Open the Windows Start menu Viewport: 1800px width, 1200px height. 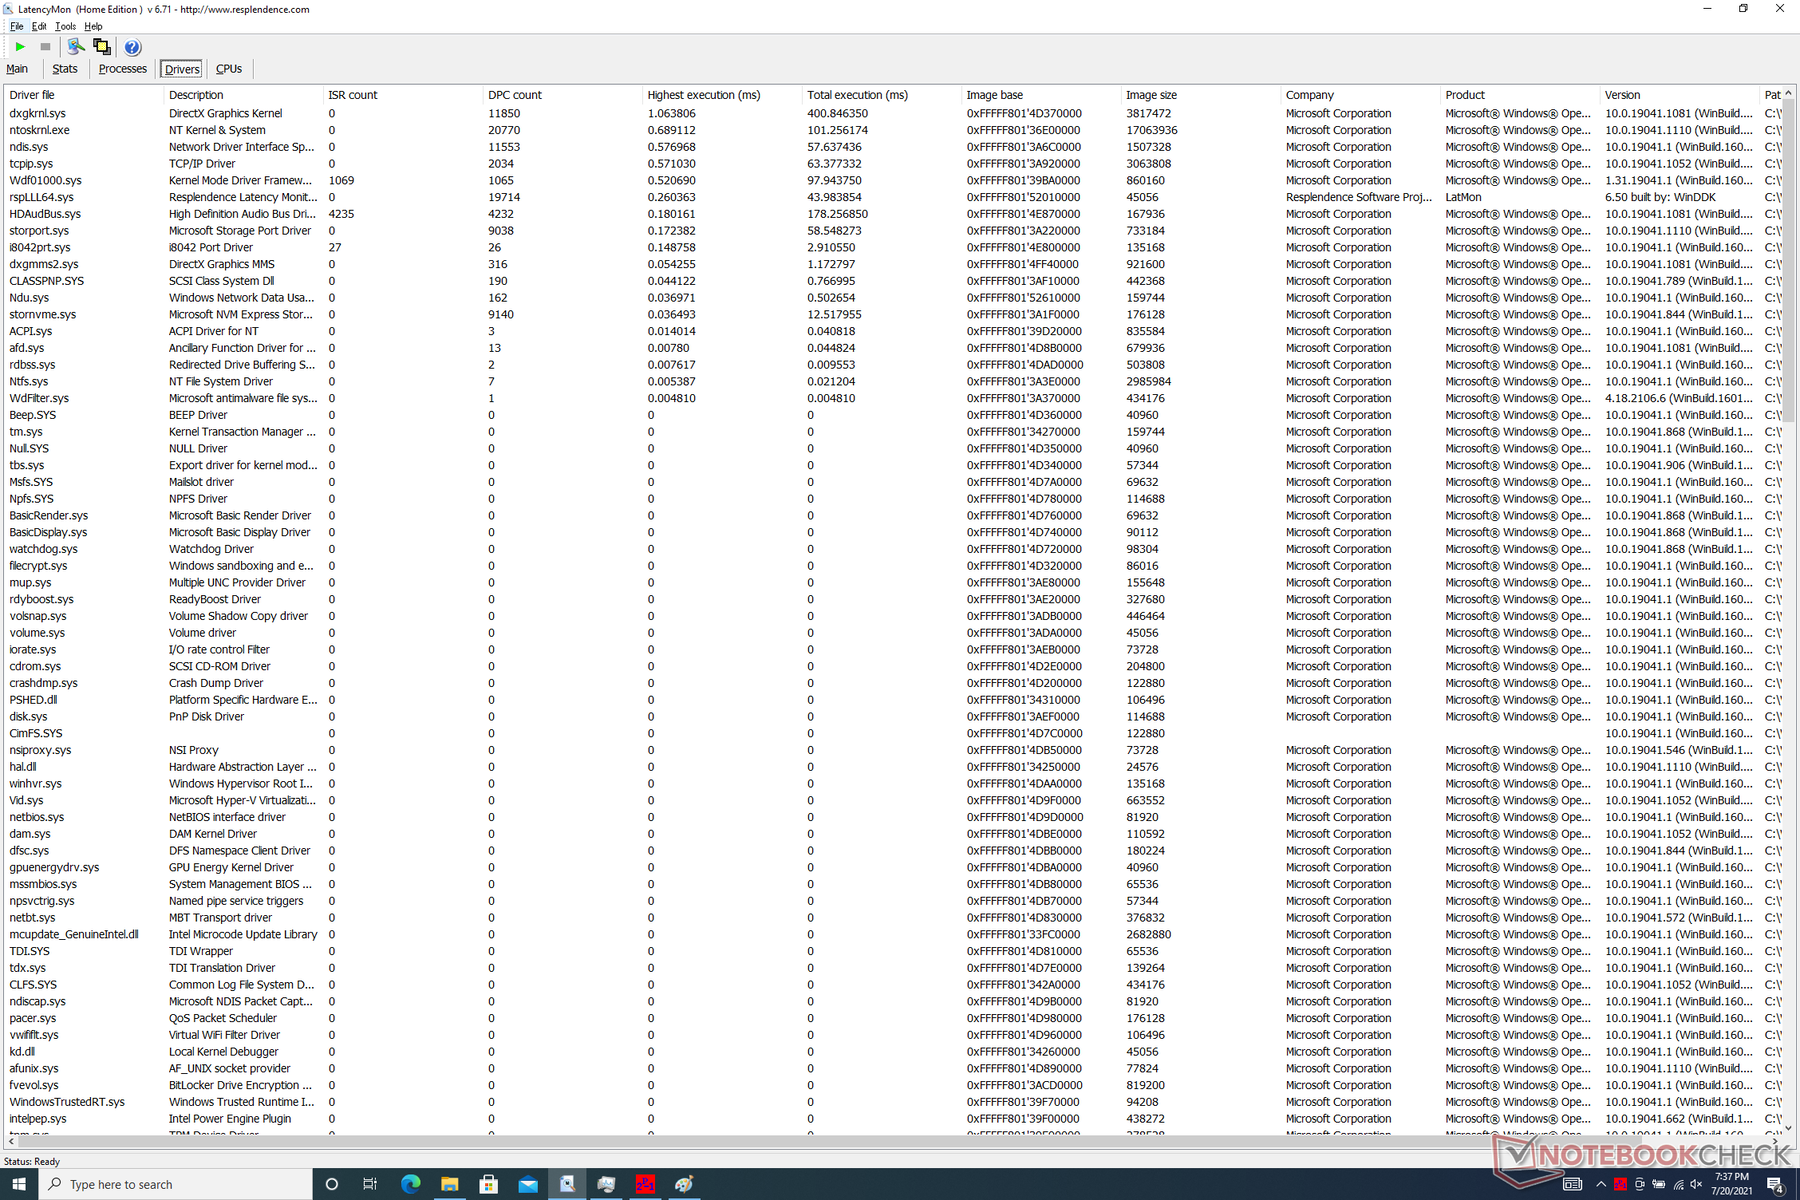(x=19, y=1184)
